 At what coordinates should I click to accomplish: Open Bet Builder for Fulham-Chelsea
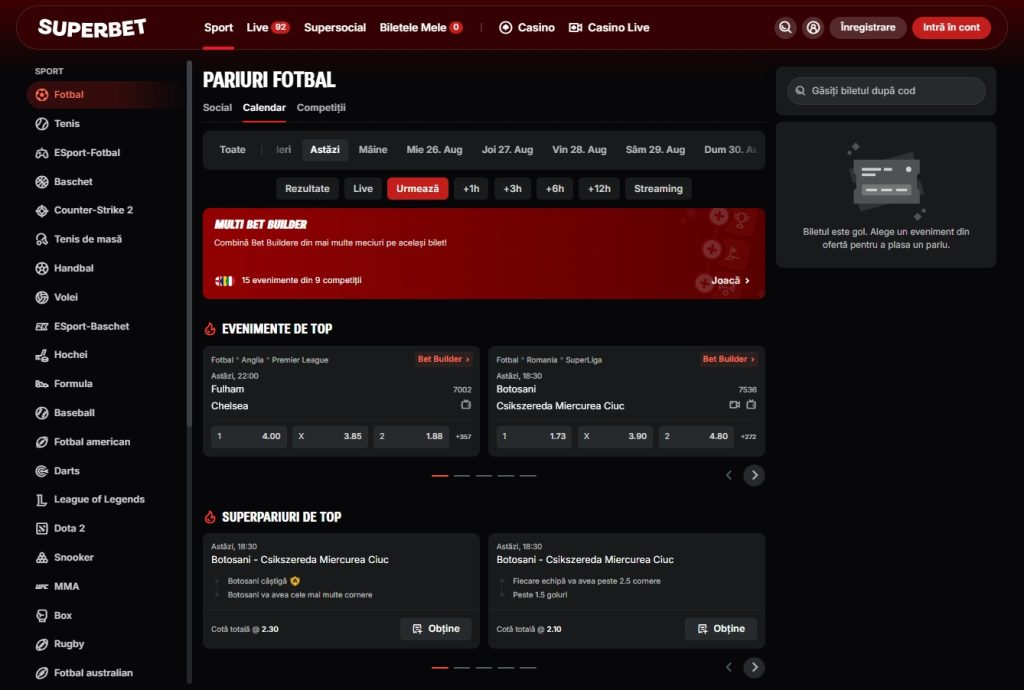tap(443, 359)
